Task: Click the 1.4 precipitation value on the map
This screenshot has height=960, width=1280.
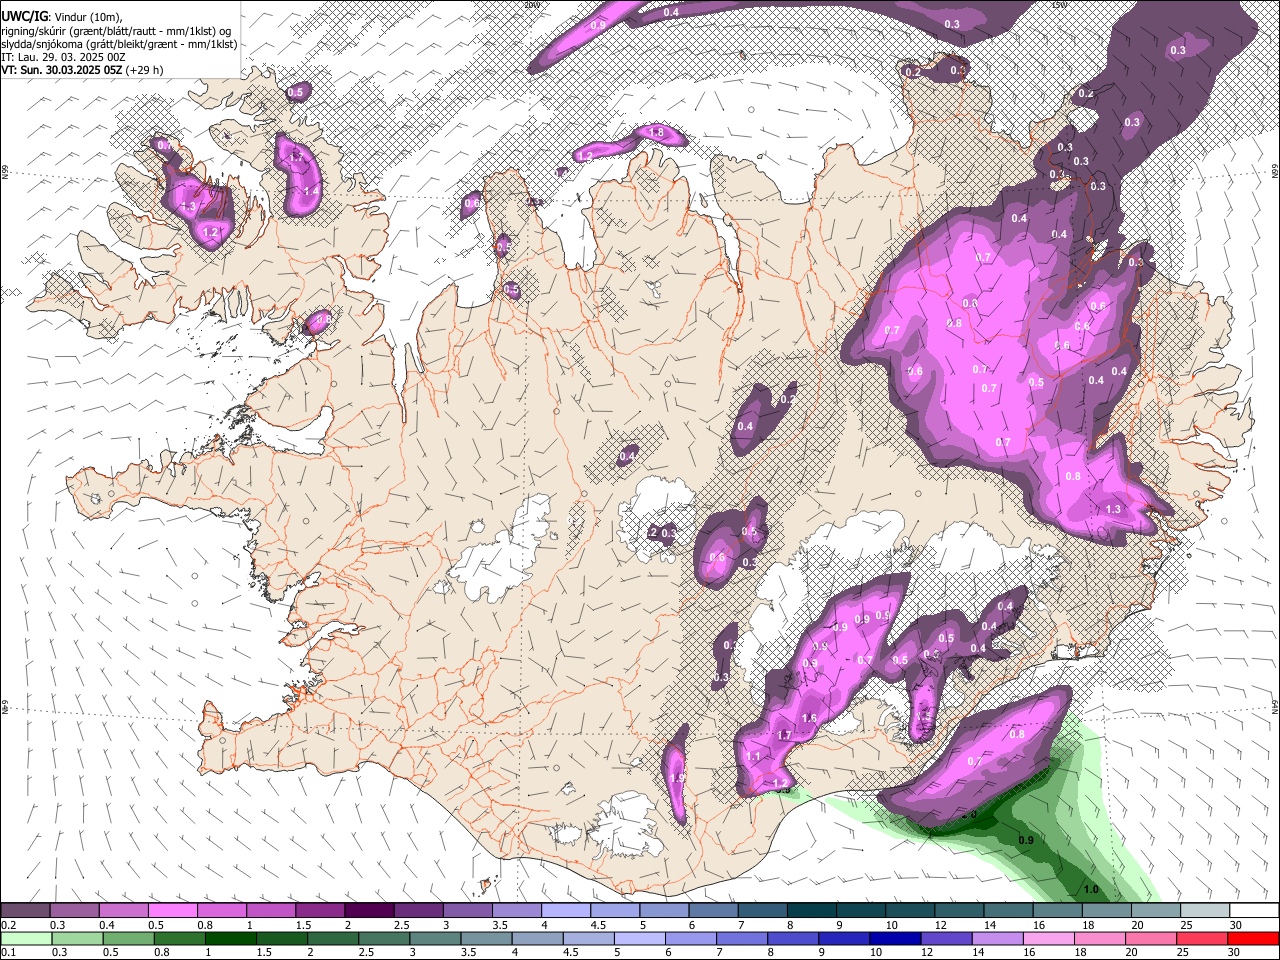Action: [x=311, y=190]
